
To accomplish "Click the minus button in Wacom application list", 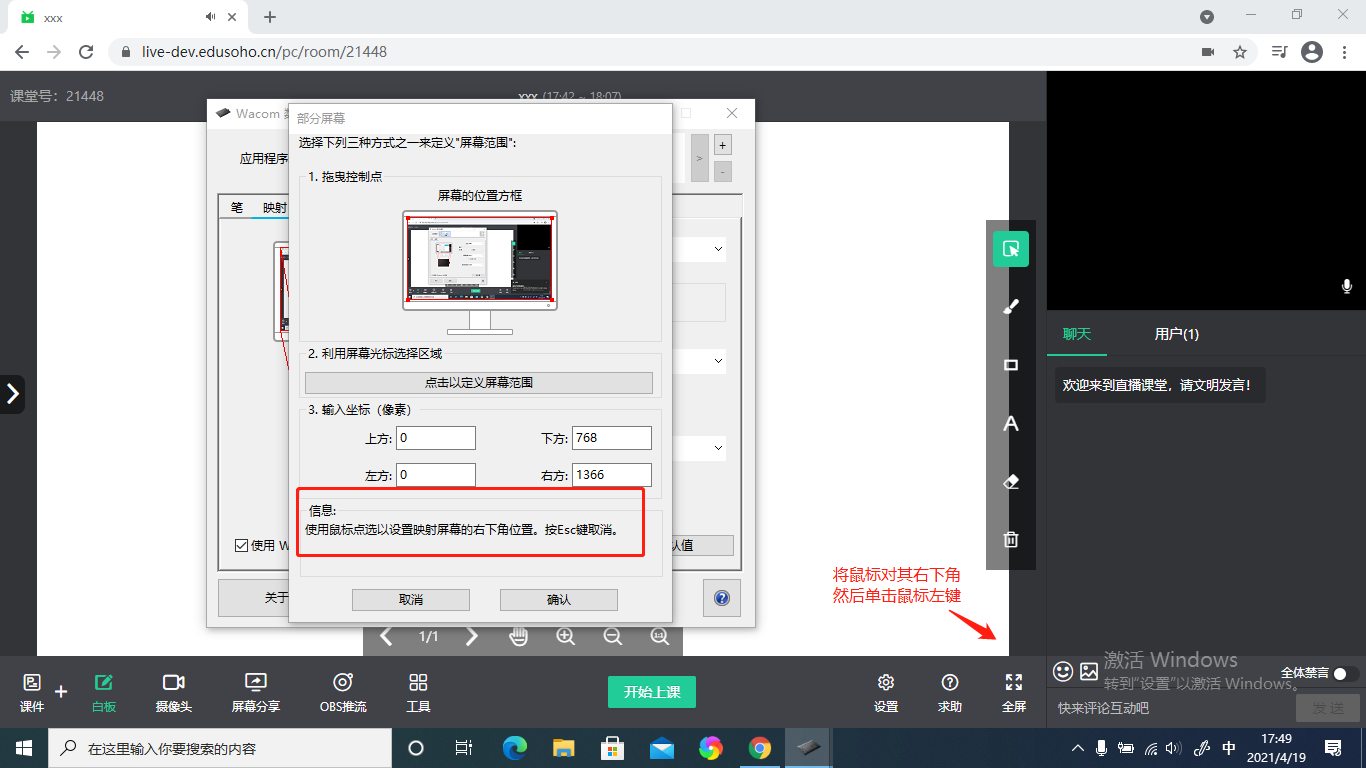I will click(x=723, y=171).
